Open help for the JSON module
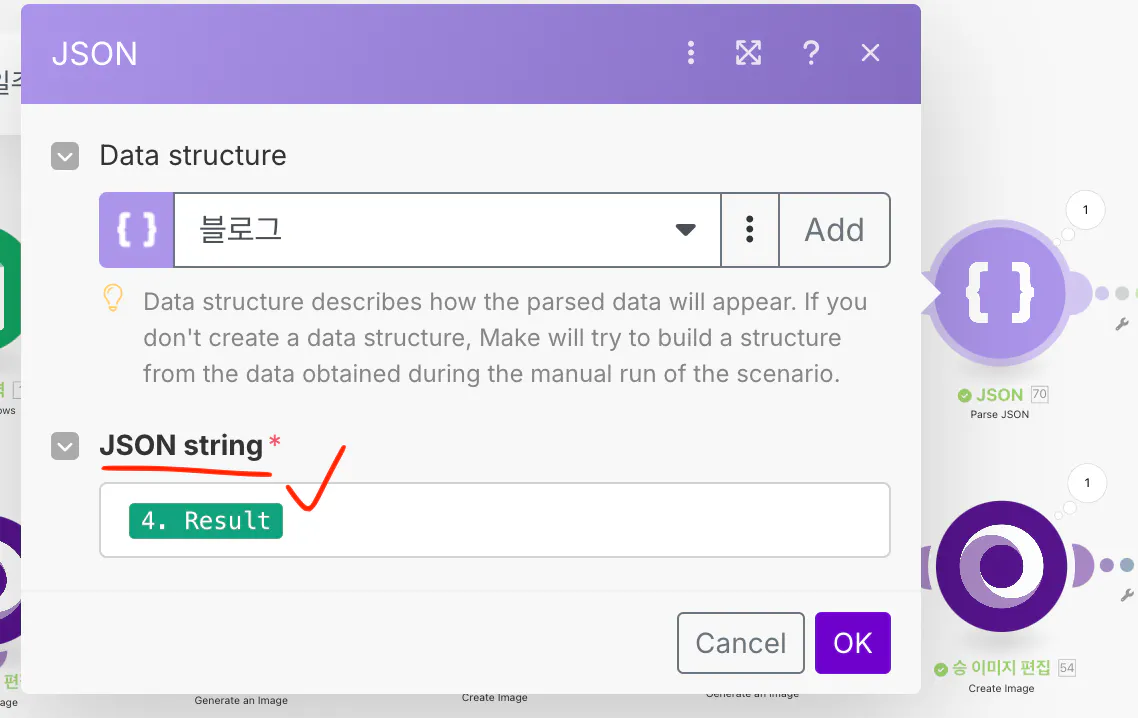This screenshot has height=718, width=1138. click(x=811, y=53)
